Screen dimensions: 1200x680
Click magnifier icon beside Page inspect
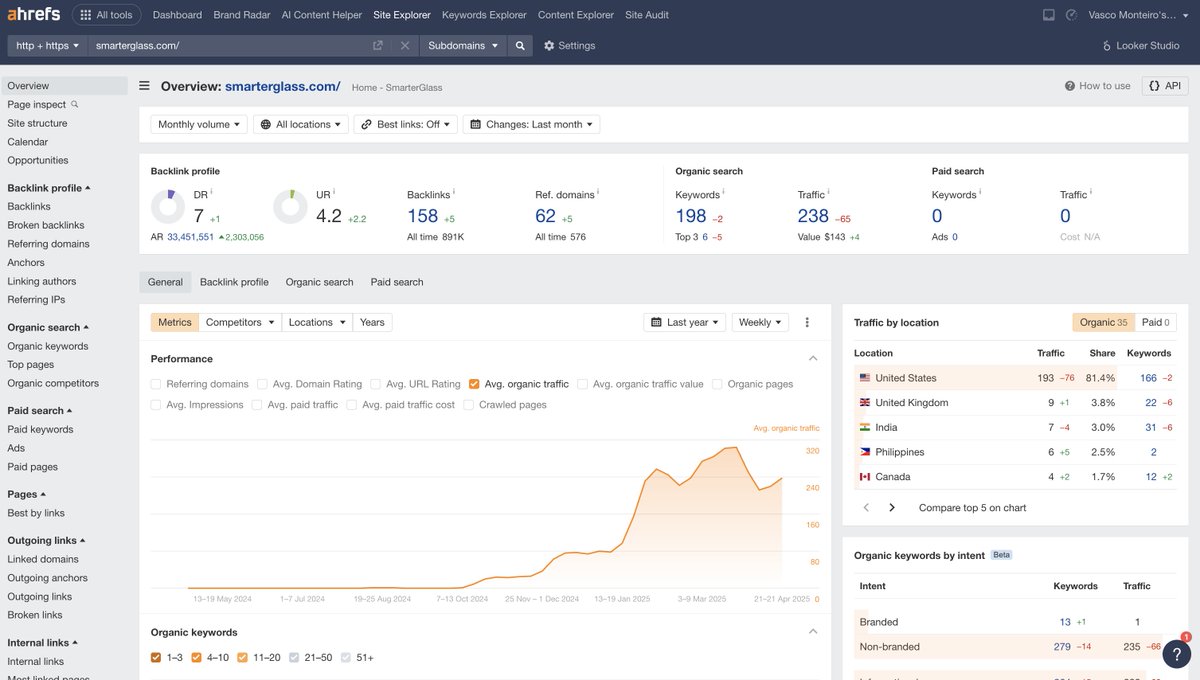[x=74, y=104]
